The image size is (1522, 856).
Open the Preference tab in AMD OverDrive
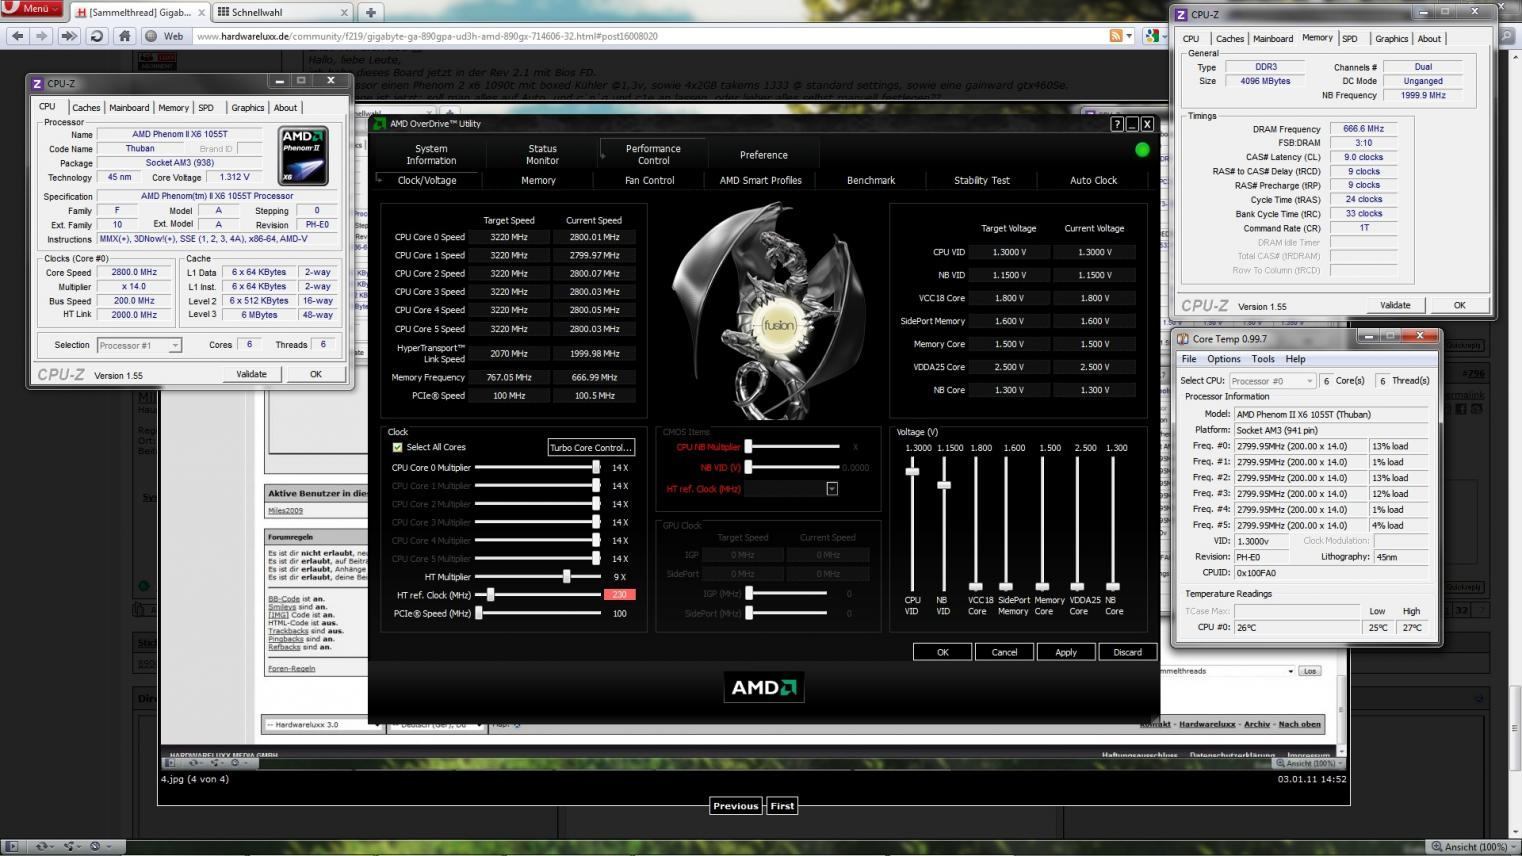763,155
